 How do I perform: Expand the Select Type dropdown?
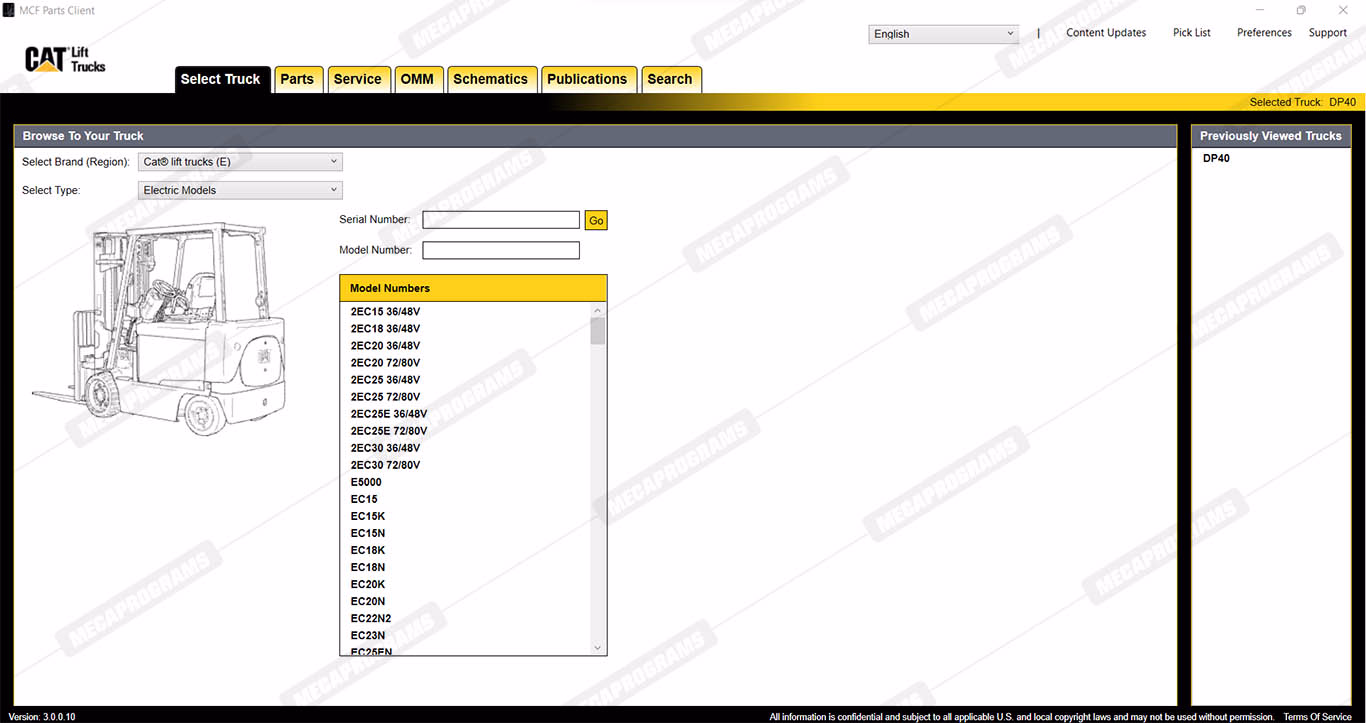pos(240,190)
